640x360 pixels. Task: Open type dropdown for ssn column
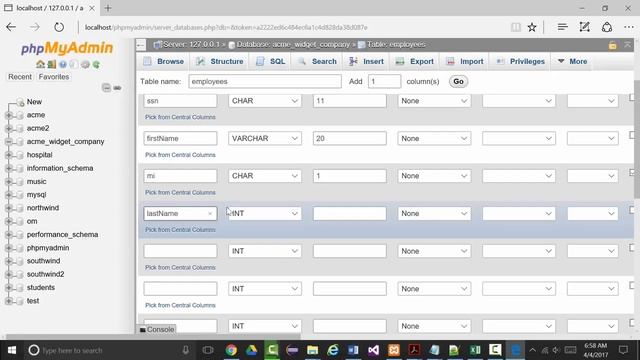click(x=264, y=101)
